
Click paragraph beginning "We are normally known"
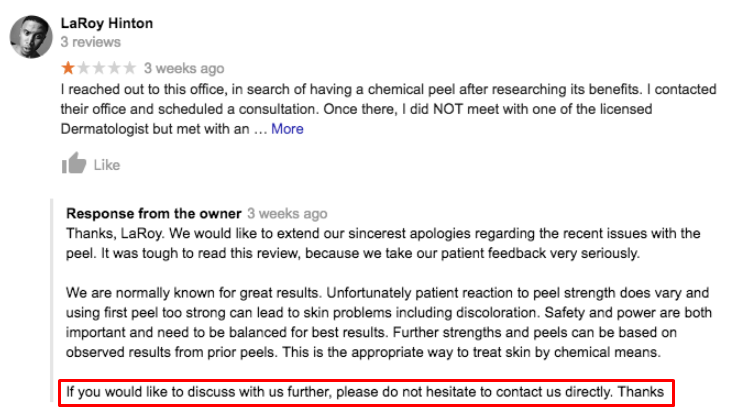click(x=389, y=323)
